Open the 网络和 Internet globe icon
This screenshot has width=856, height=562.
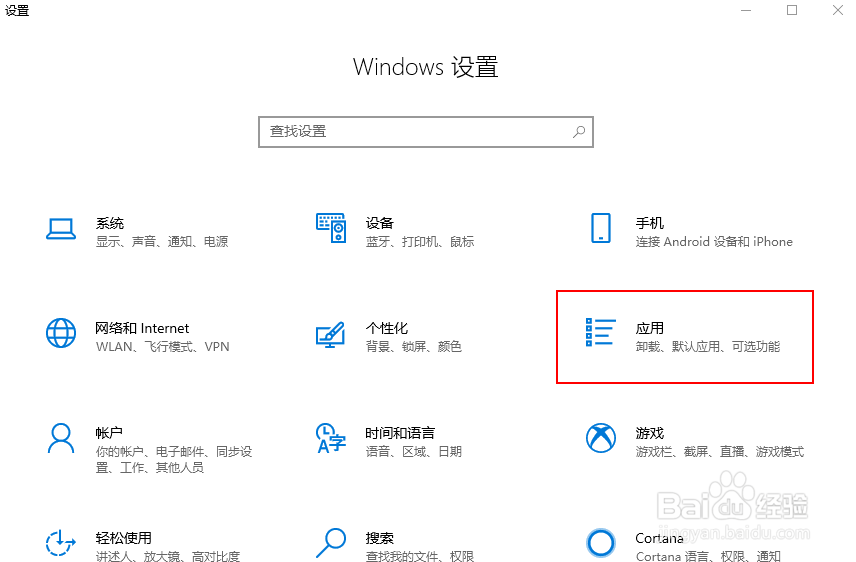coord(61,333)
